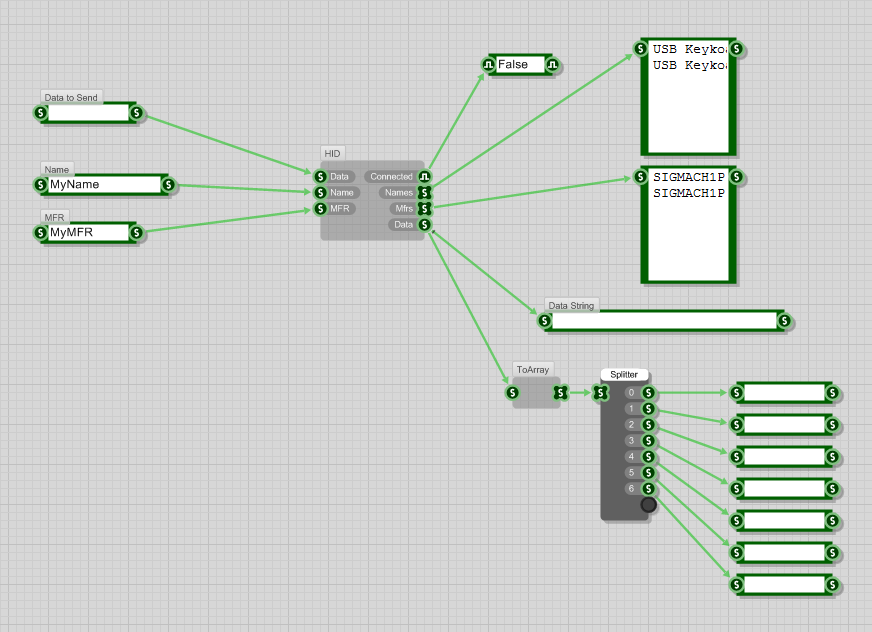The width and height of the screenshot is (872, 632).
Task: Click the ToArray node header
Action: (533, 369)
